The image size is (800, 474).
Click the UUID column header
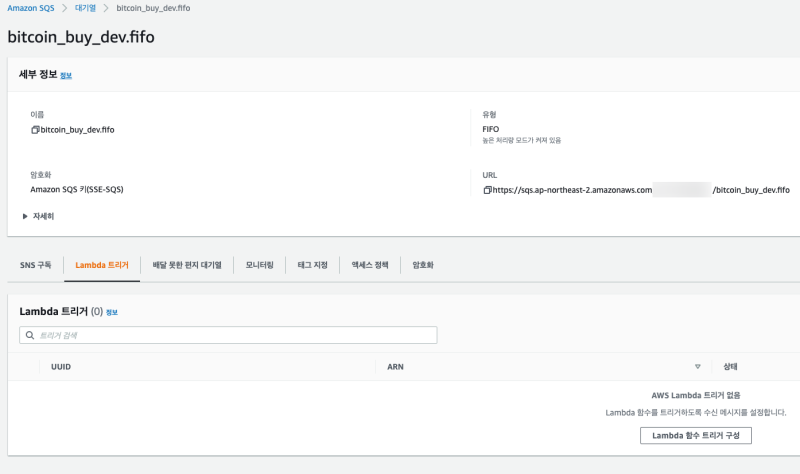[x=61, y=367]
